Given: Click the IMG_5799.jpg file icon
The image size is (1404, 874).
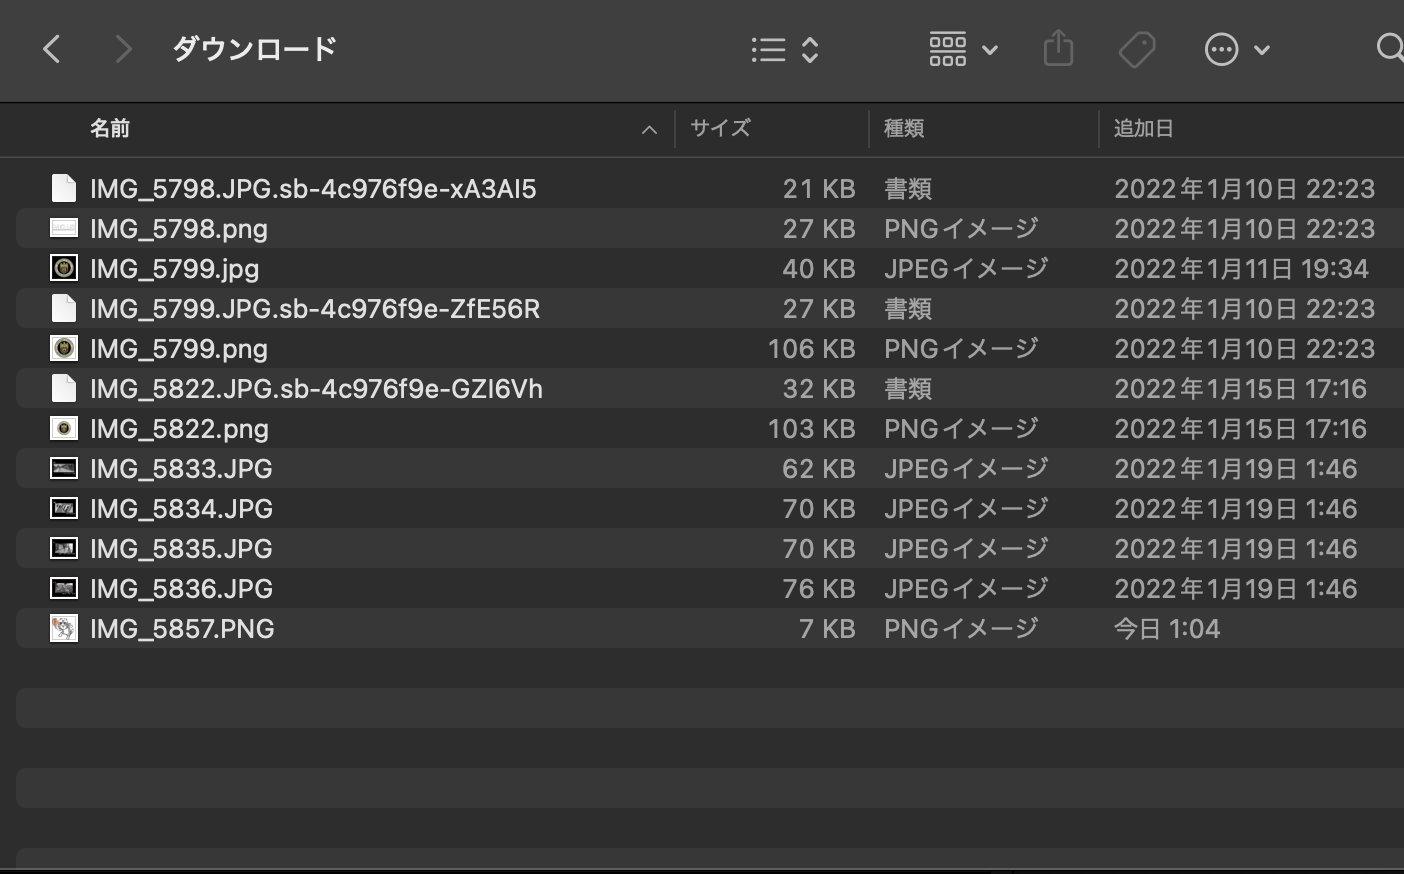Looking at the screenshot, I should pos(64,268).
